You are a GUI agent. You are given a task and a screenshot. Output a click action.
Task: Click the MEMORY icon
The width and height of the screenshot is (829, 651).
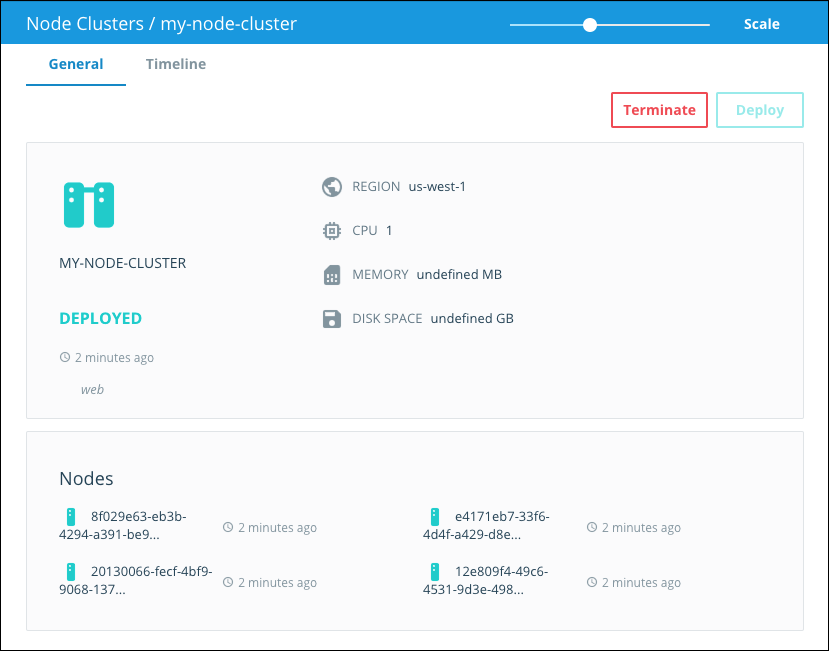pyautogui.click(x=332, y=274)
